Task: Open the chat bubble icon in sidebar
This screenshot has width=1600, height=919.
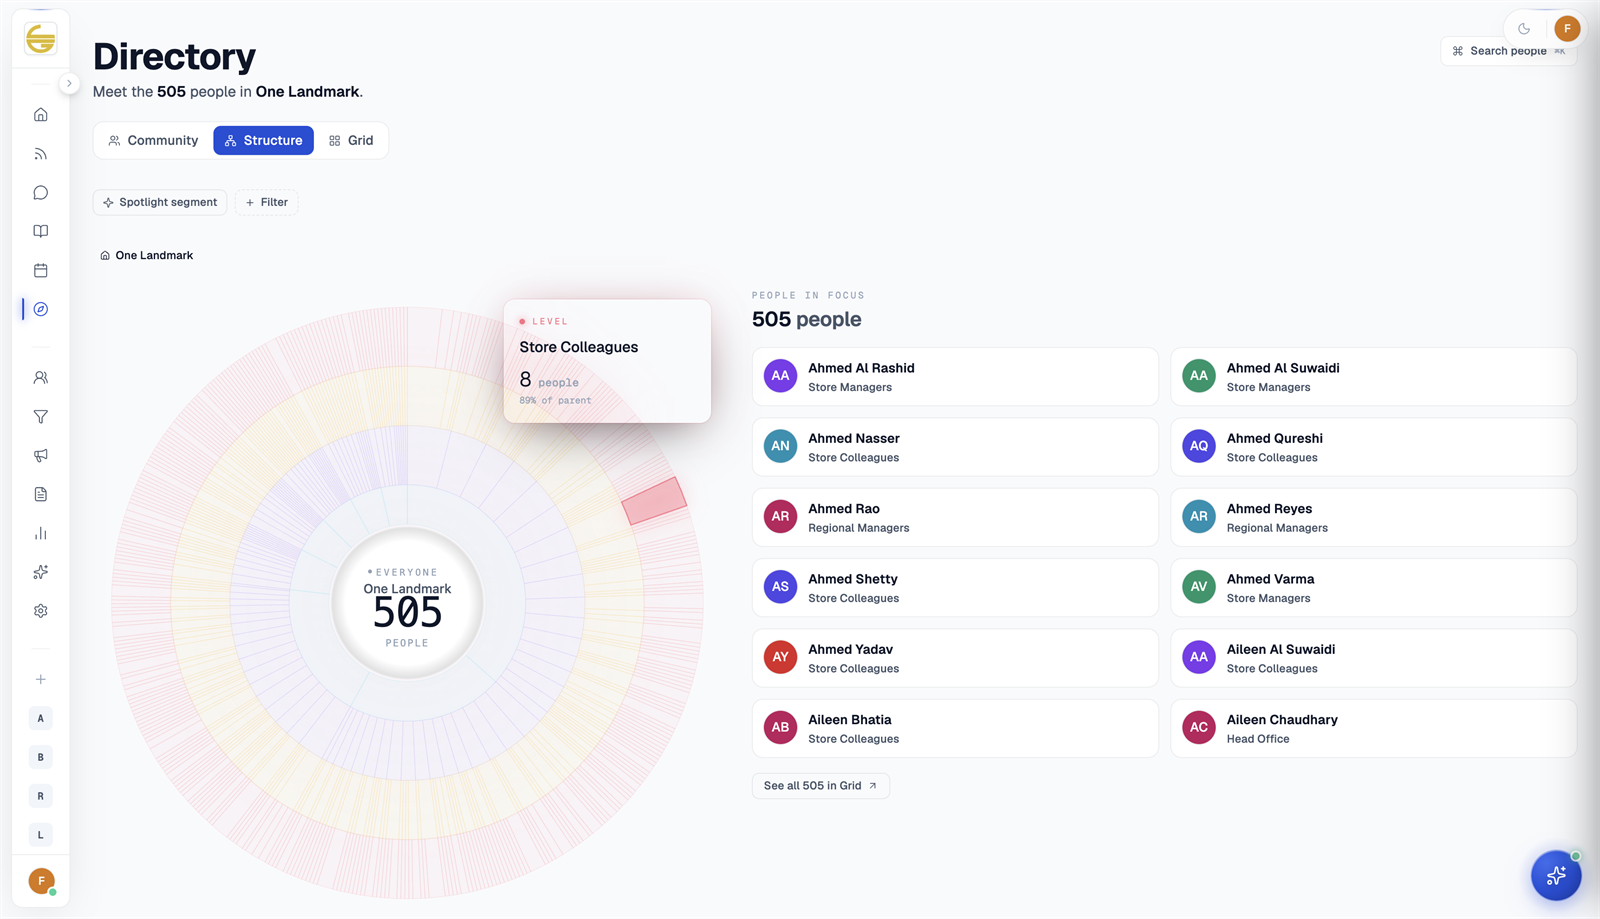Action: pos(41,193)
